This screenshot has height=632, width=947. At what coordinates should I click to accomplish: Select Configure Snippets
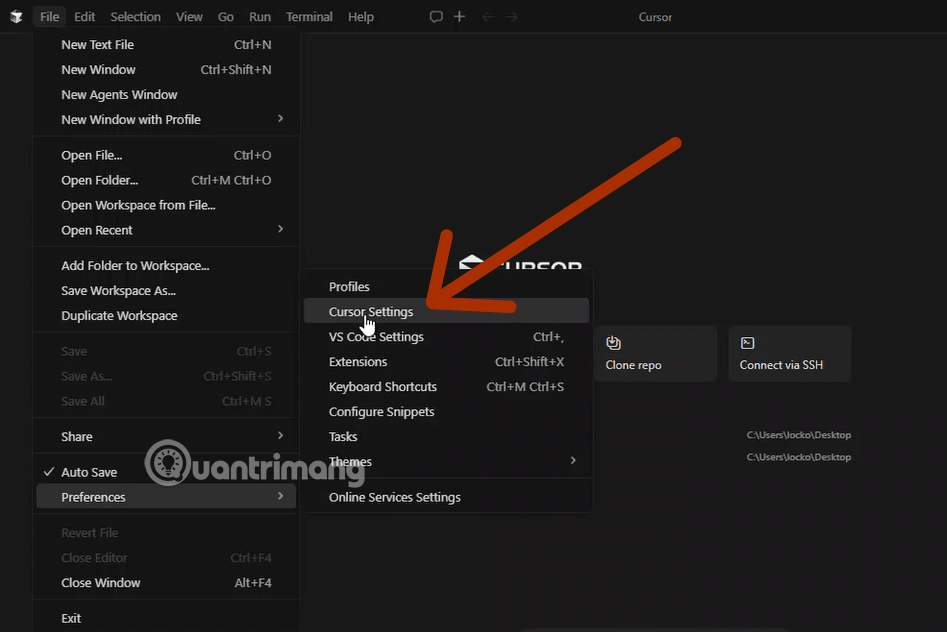pos(380,411)
